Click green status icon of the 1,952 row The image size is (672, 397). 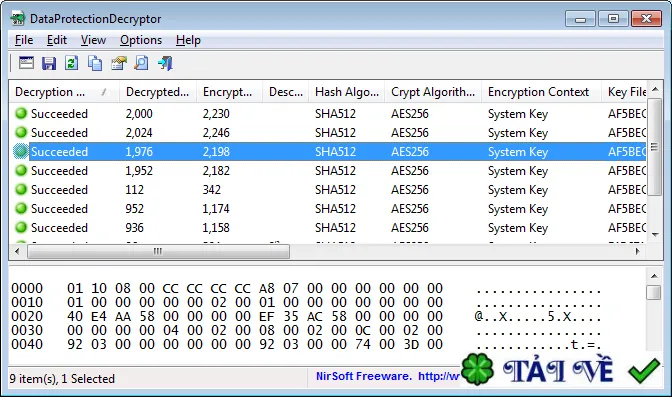[x=21, y=170]
